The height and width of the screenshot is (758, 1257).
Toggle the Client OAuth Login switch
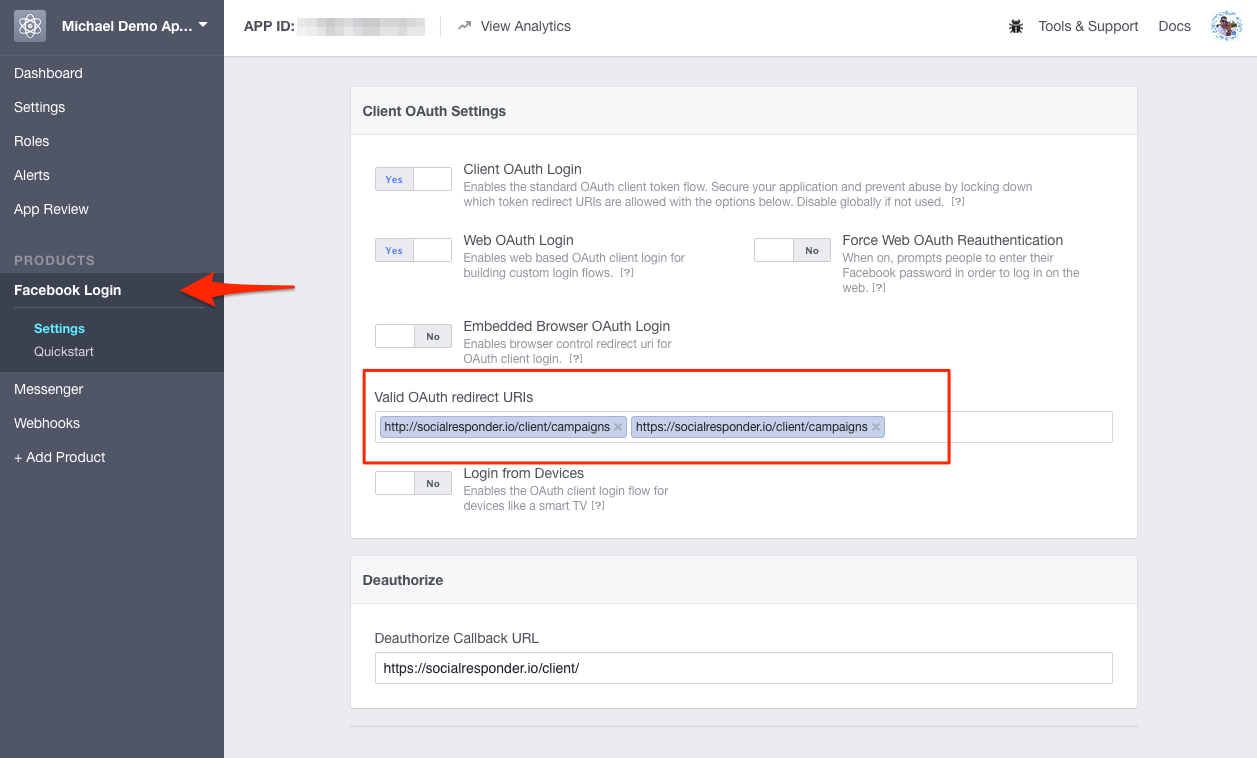[413, 179]
